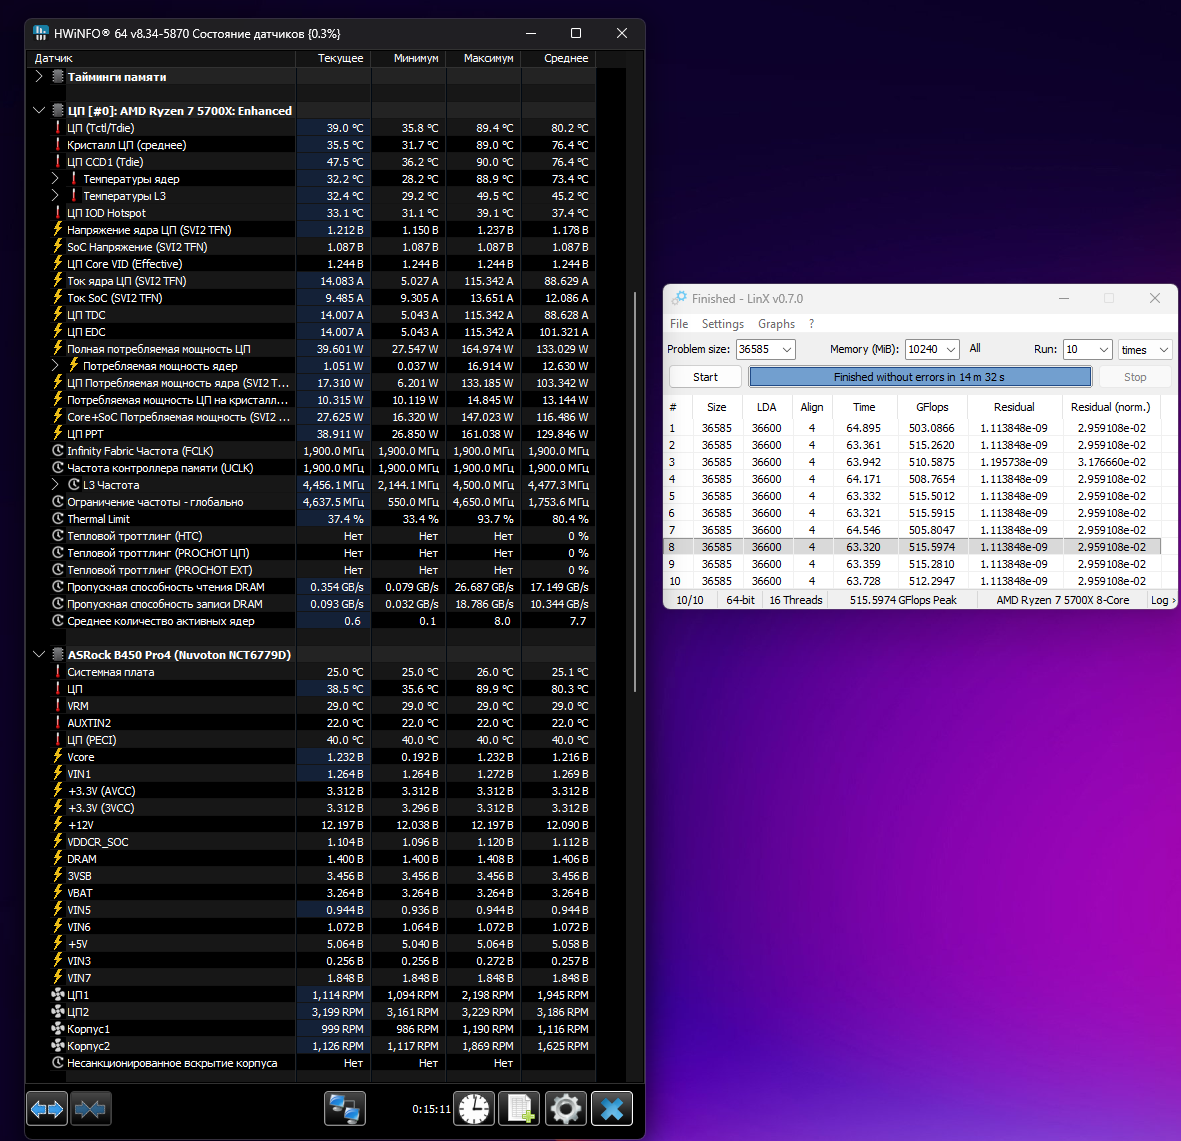Click the Finished without errors progress bar
This screenshot has width=1181, height=1141.
pos(920,377)
